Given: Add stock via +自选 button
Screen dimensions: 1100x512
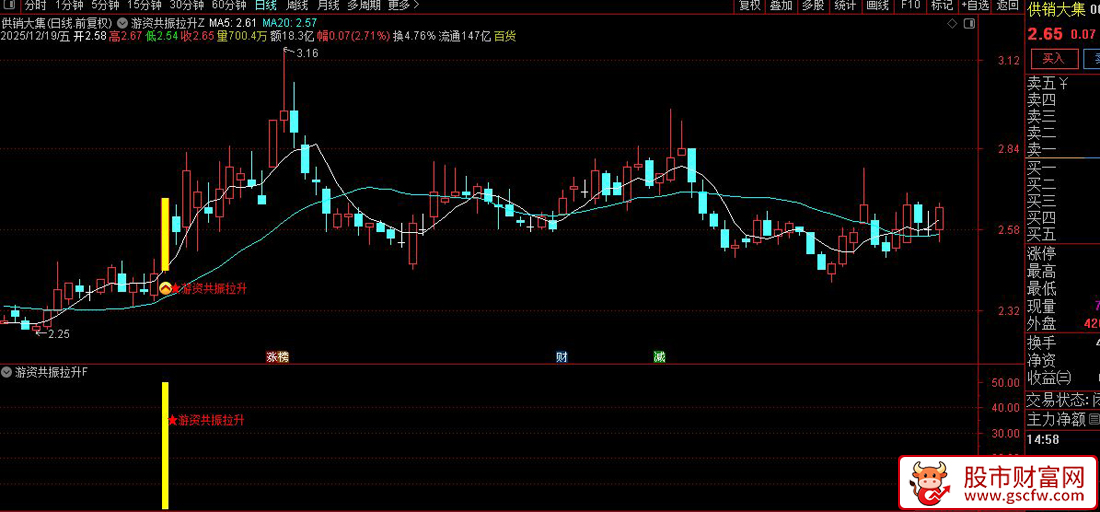Looking at the screenshot, I should (x=977, y=5).
